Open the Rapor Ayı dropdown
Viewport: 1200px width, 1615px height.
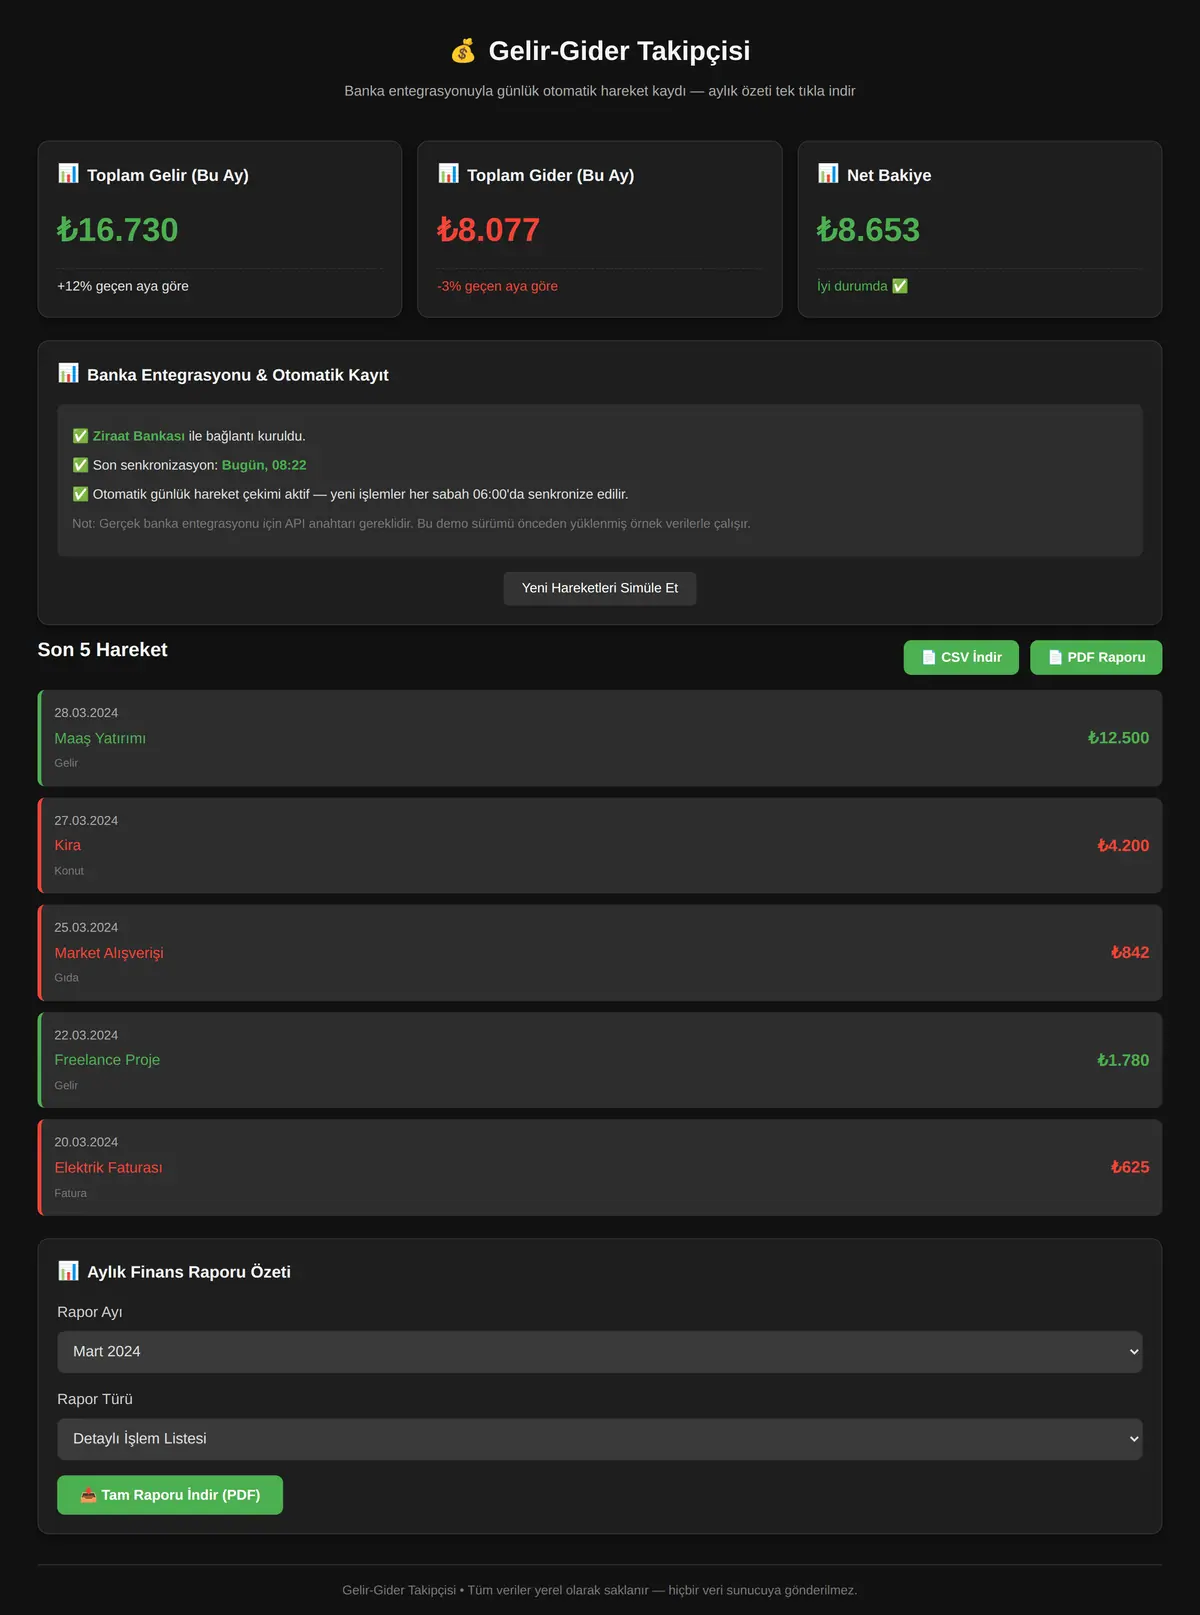(x=600, y=1352)
